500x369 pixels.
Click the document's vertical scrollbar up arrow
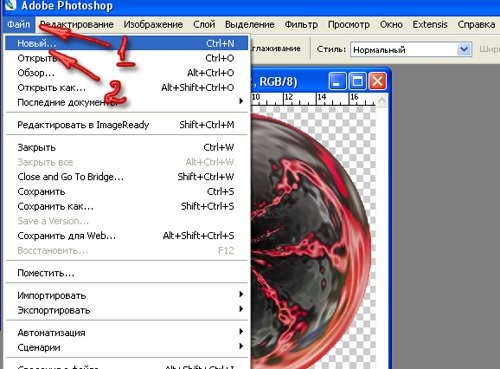(x=382, y=100)
